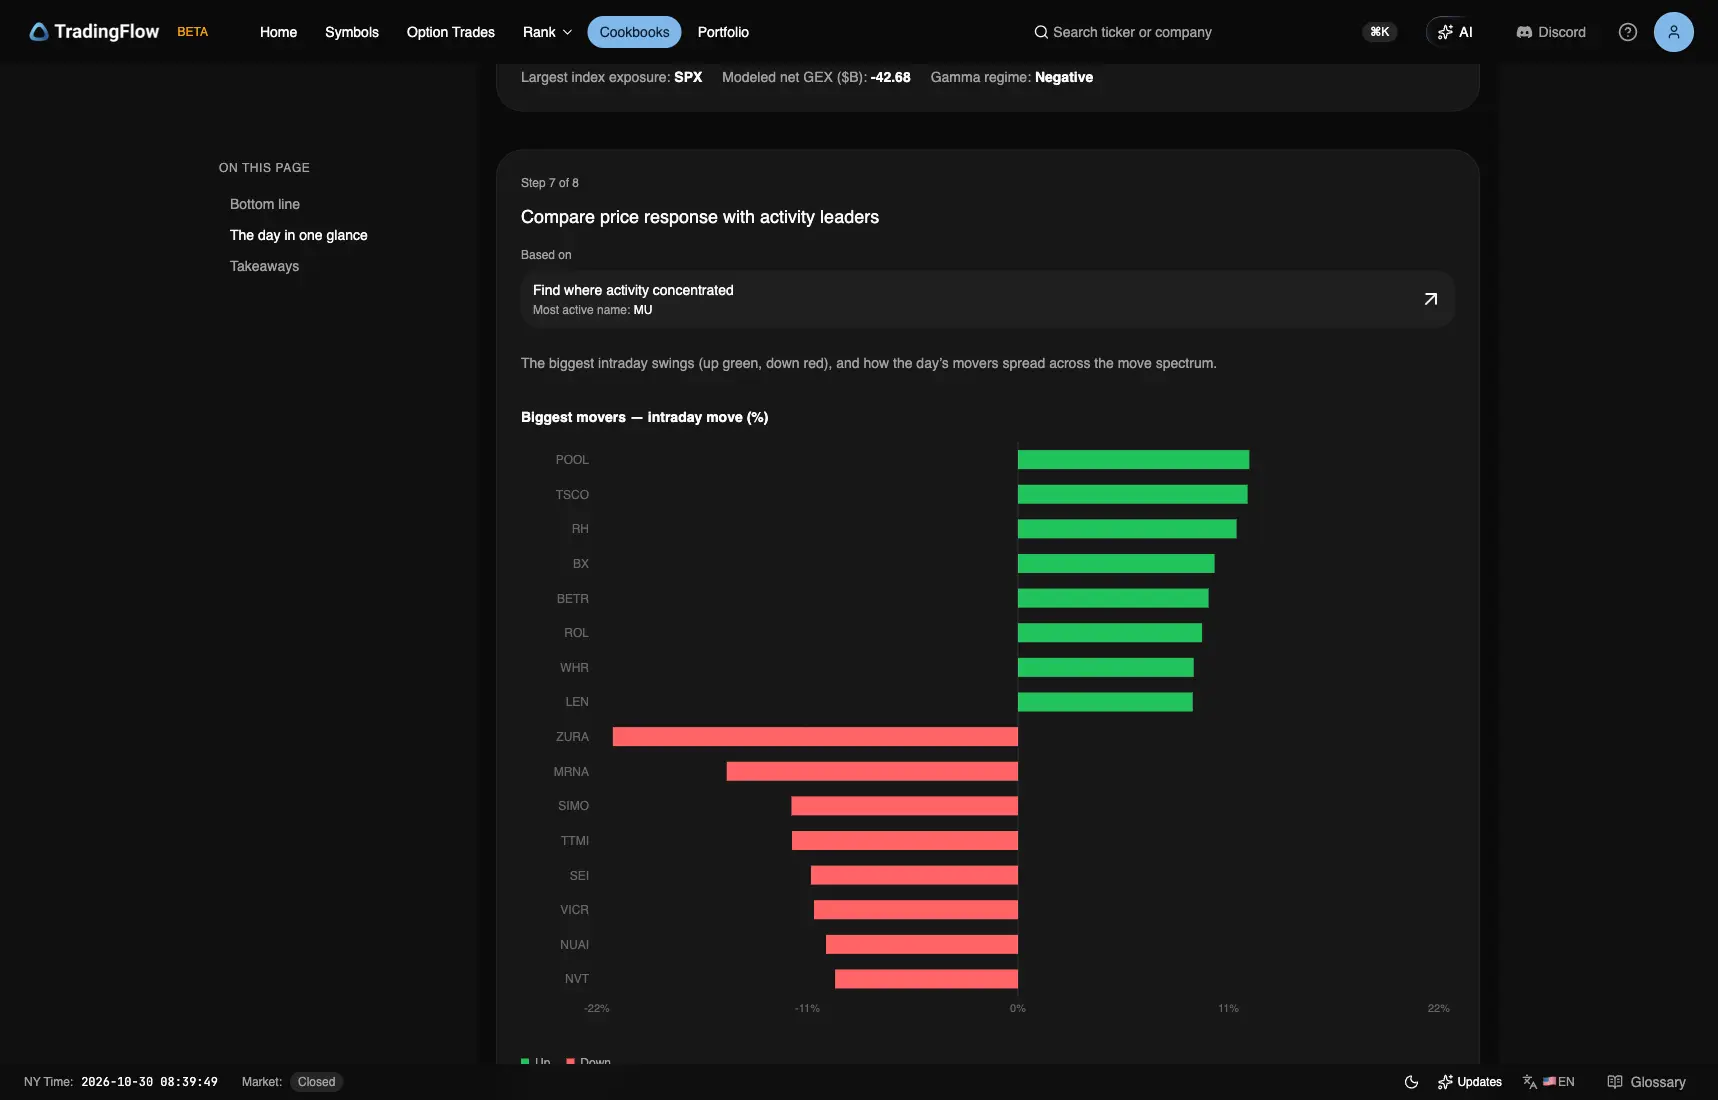1718x1100 pixels.
Task: Focus the Search ticker or company field
Action: 1131,32
